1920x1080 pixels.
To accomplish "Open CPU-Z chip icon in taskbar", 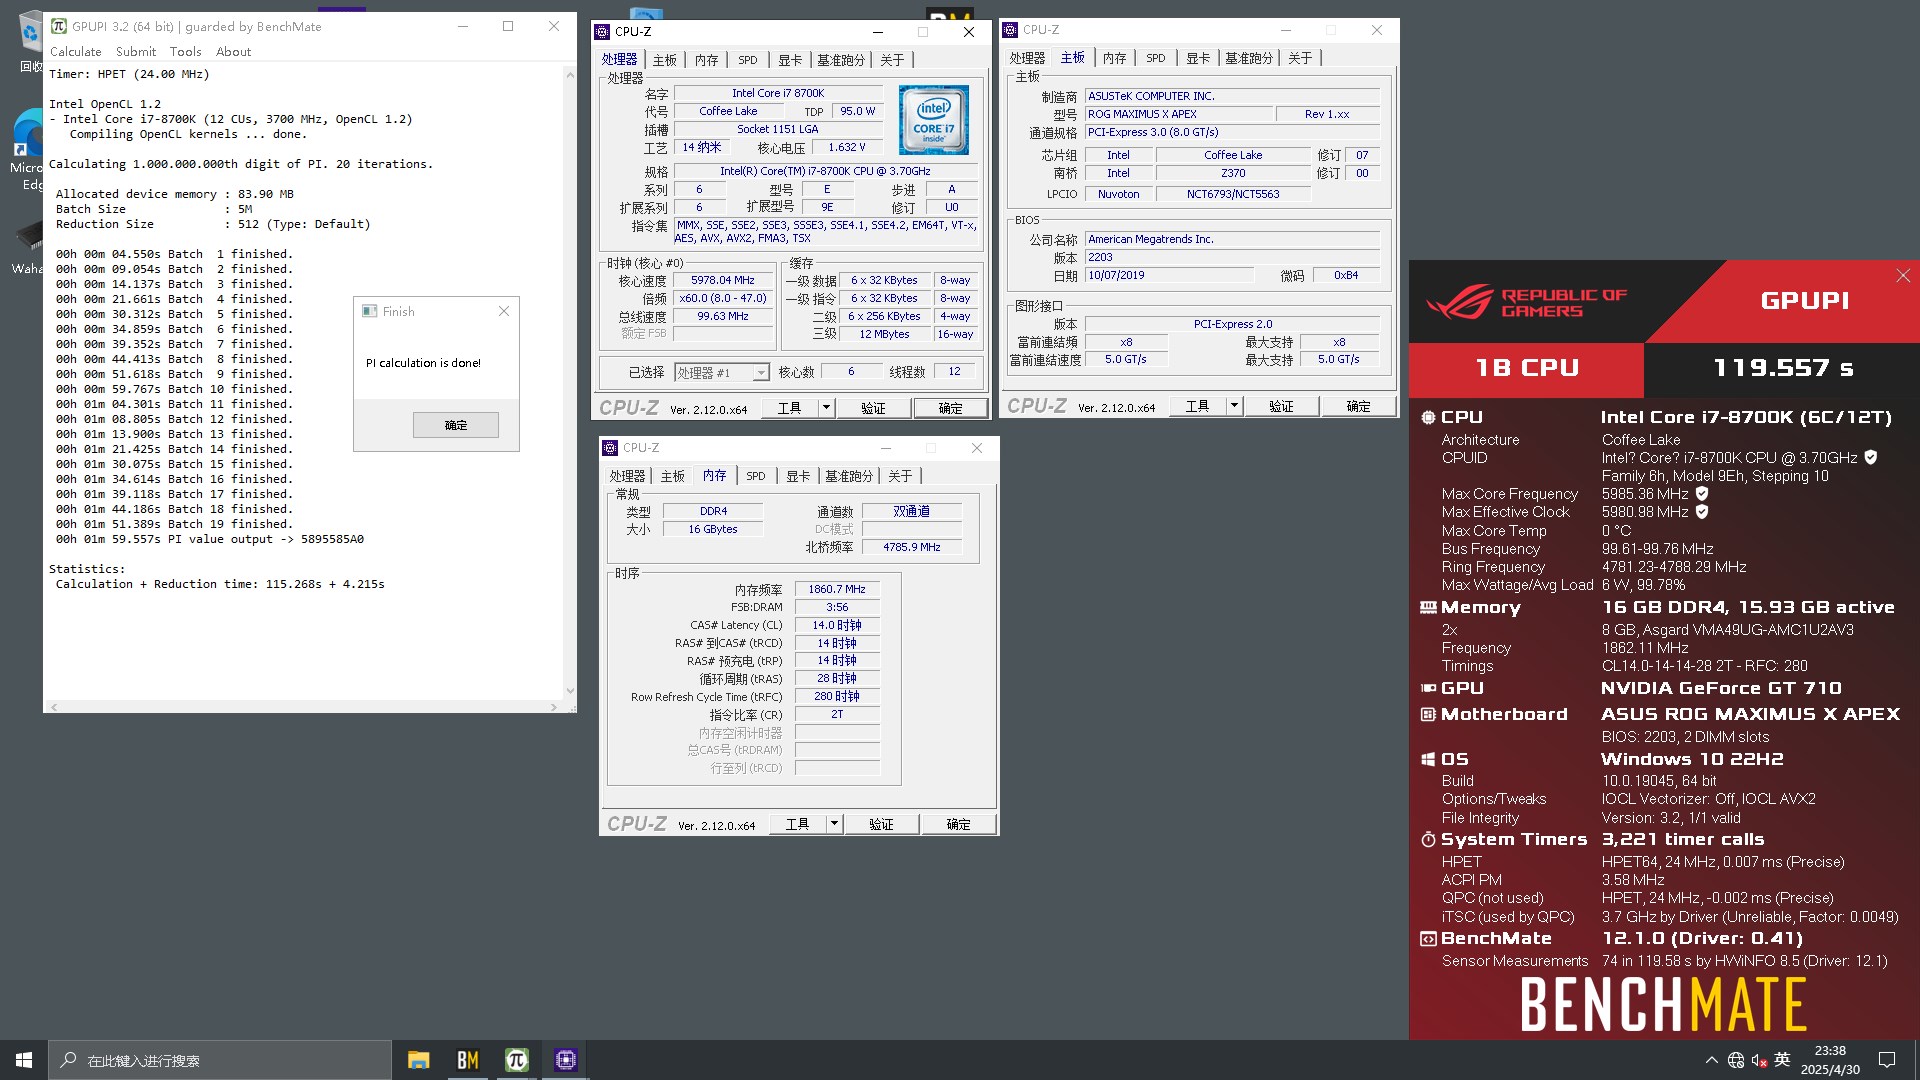I will (565, 1060).
